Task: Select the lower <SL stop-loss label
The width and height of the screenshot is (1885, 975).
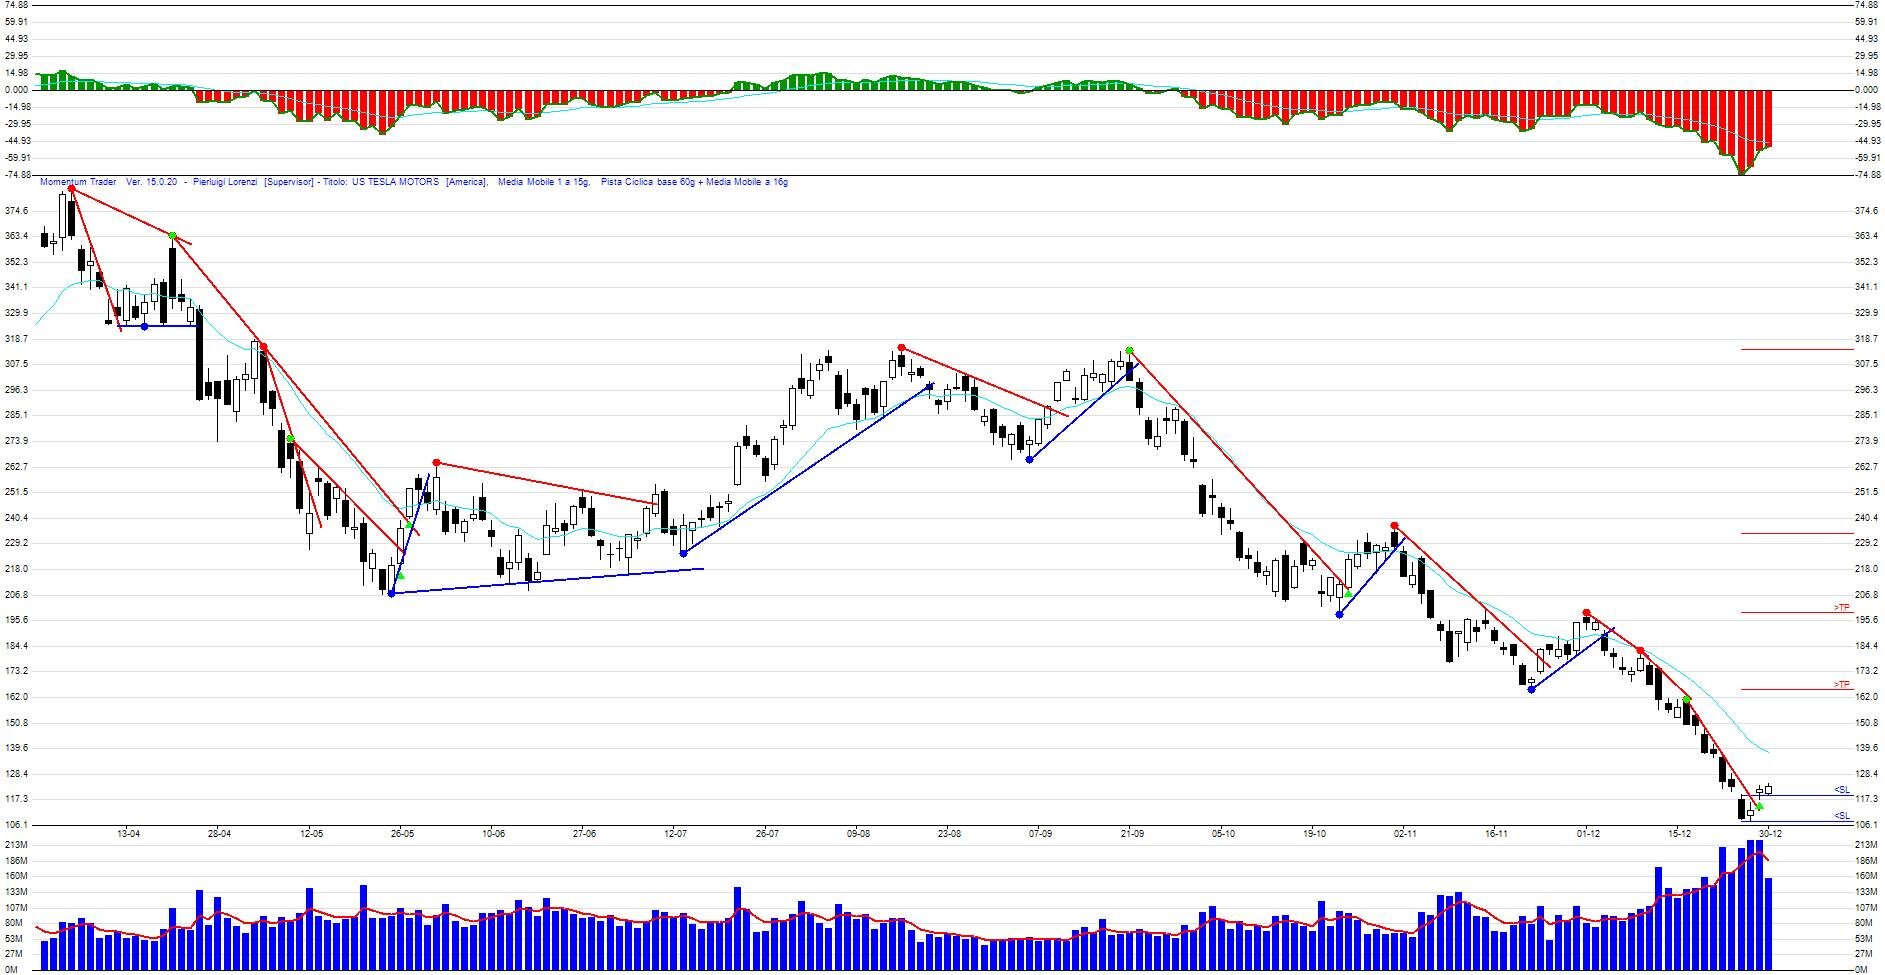Action: pos(1841,816)
